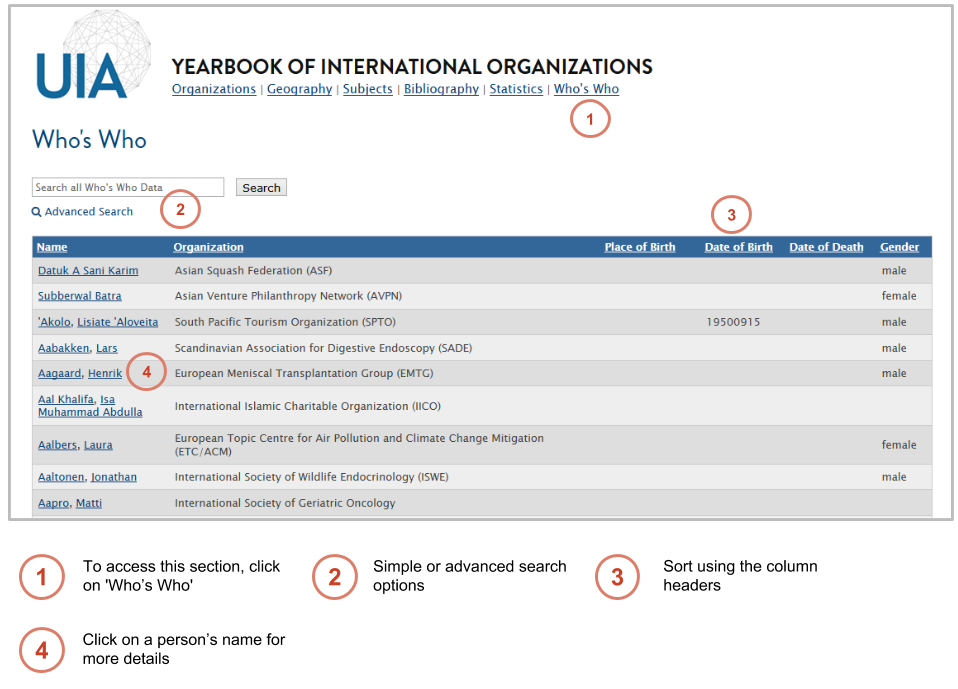This screenshot has width=958, height=689.
Task: Open the Statistics navigation link
Action: tap(516, 89)
